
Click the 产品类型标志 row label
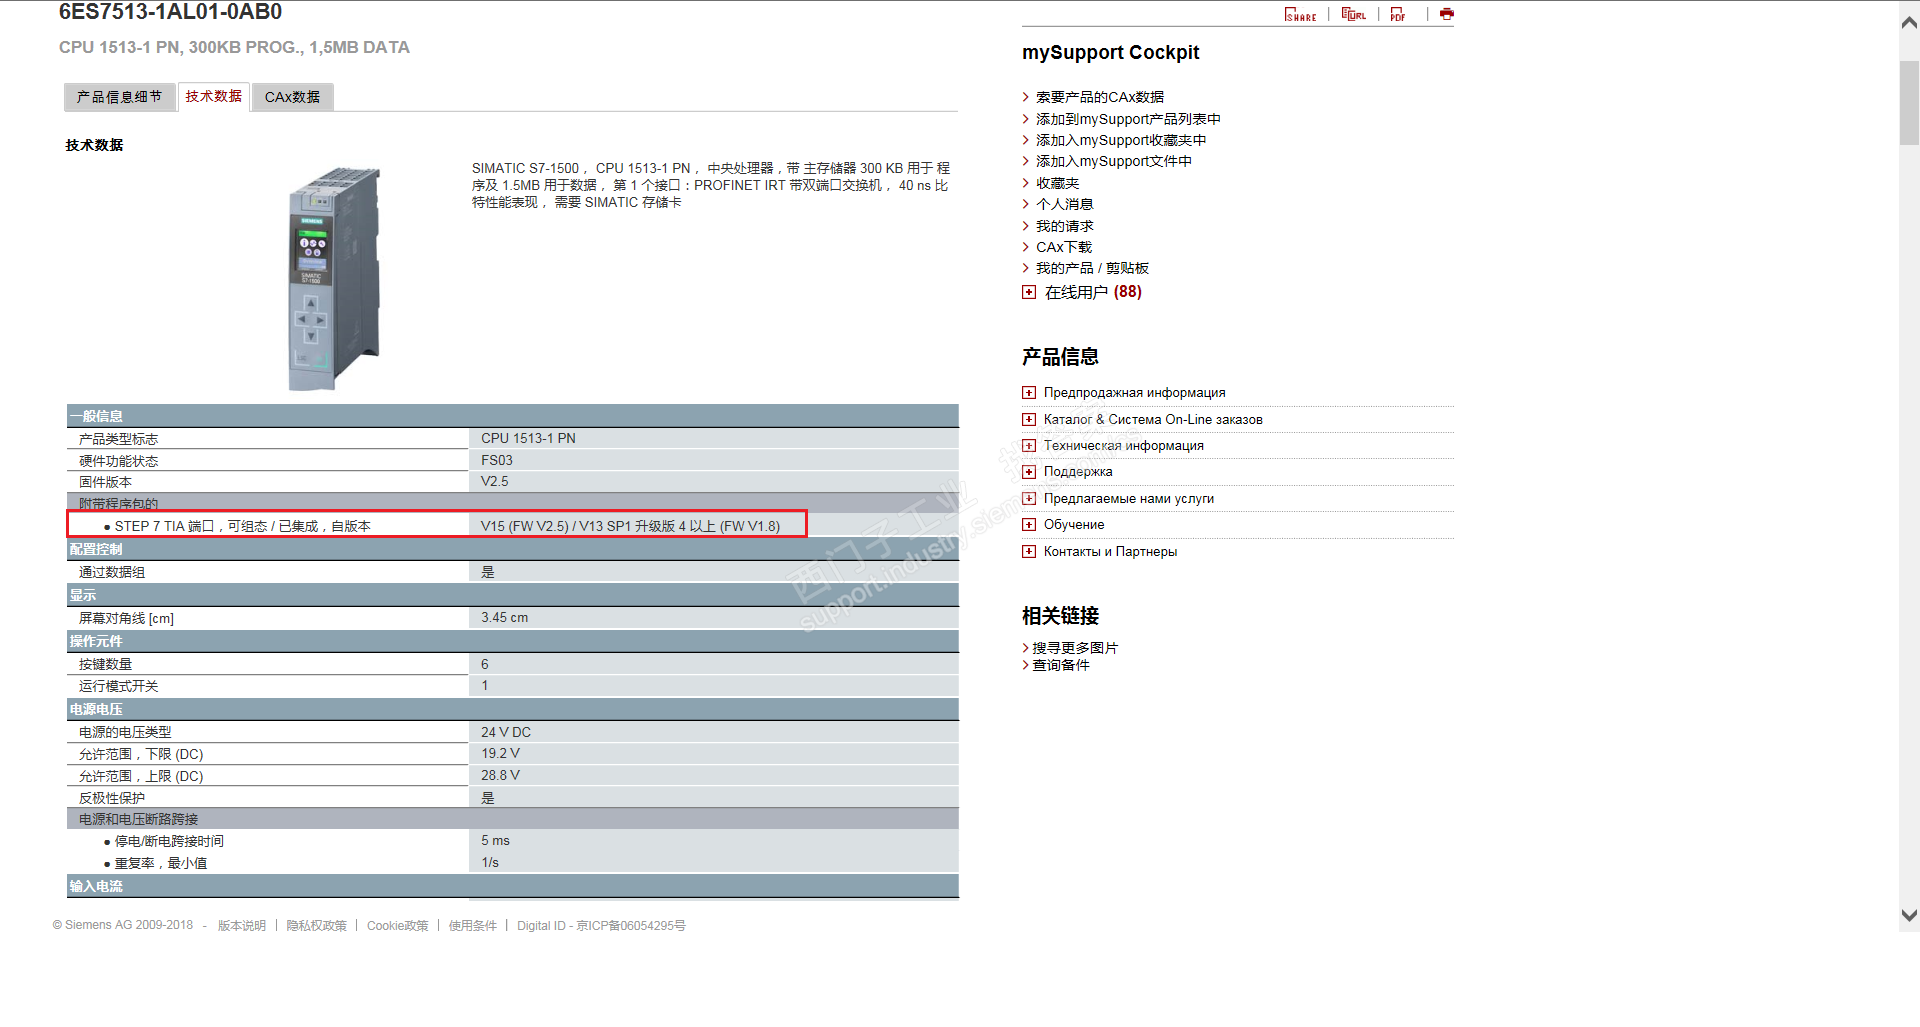coord(119,439)
